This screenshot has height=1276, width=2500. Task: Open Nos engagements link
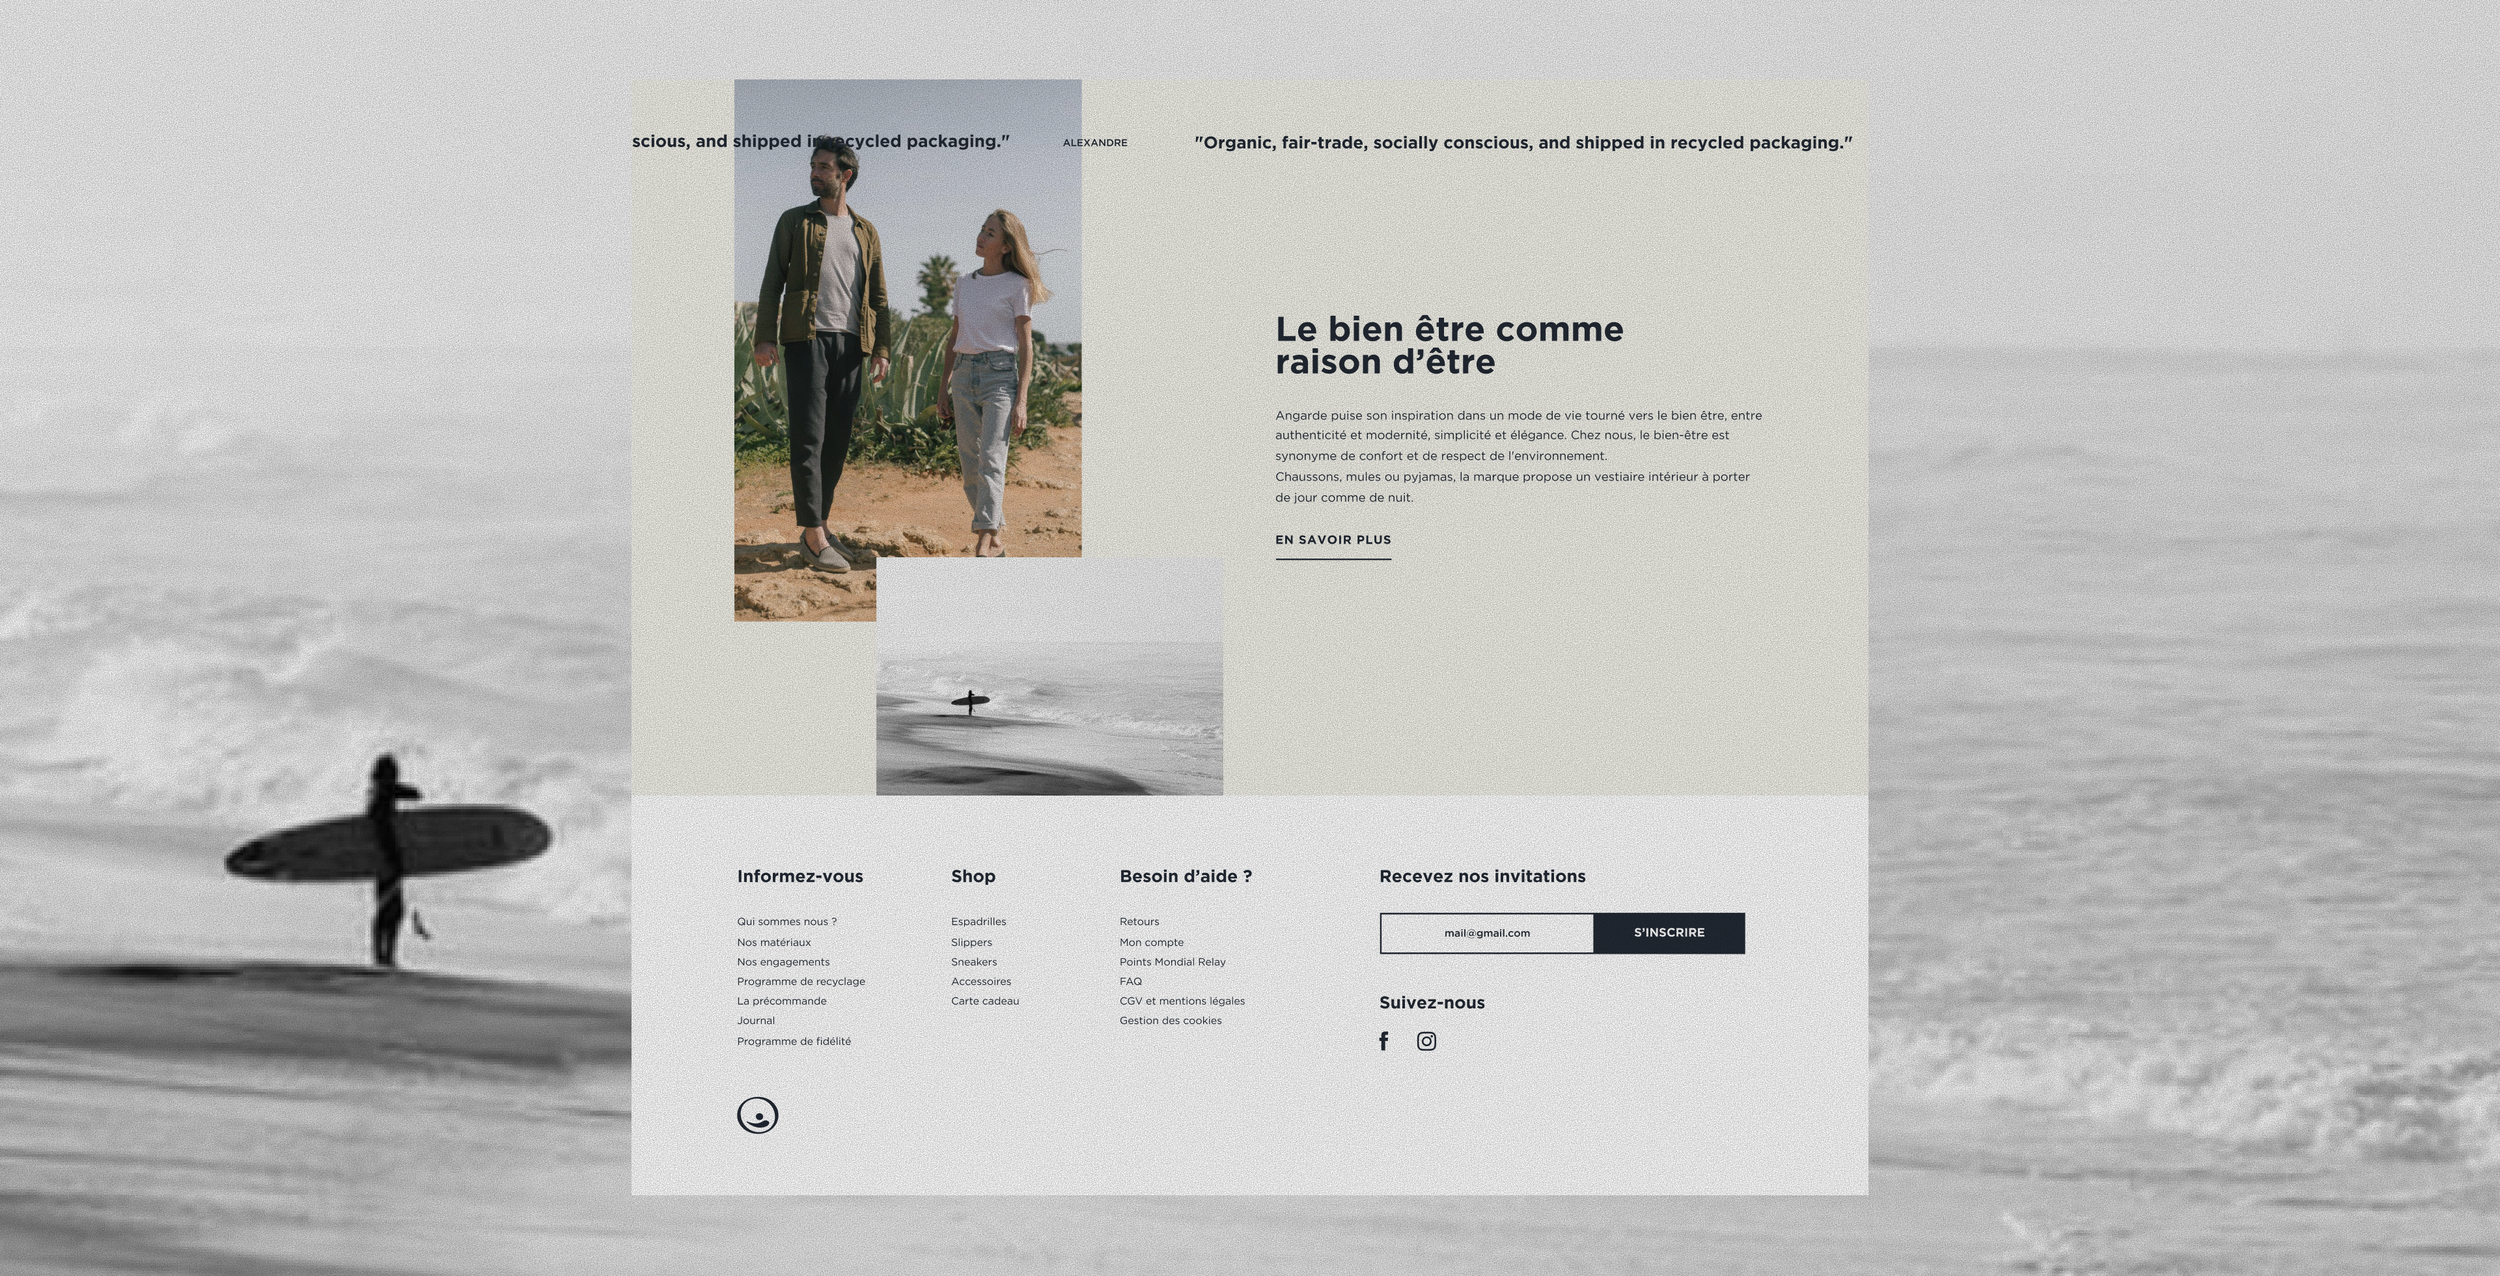pos(783,962)
